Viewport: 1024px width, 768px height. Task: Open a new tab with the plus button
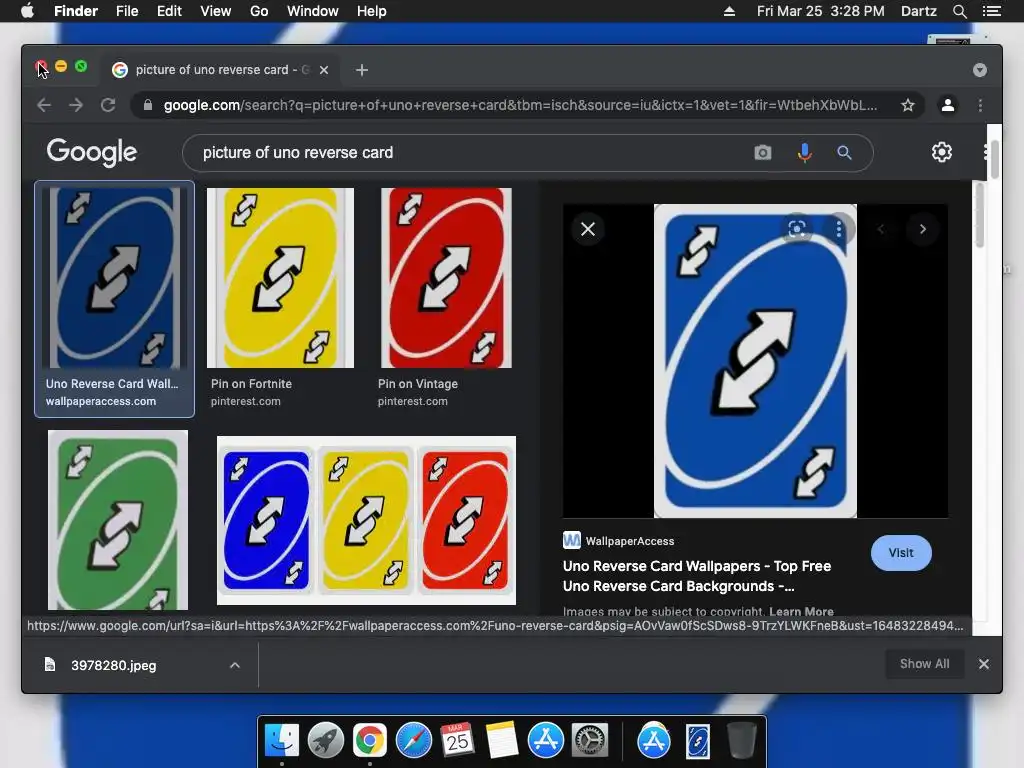click(x=362, y=70)
